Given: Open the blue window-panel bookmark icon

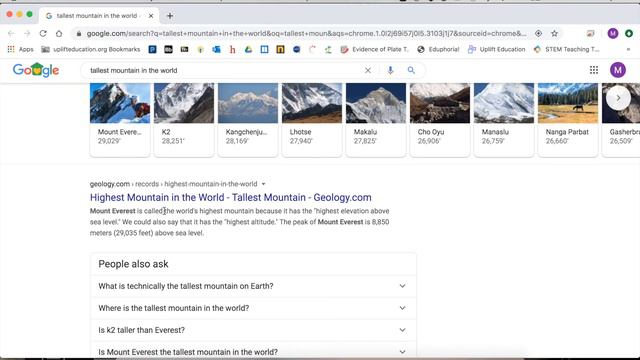Looking at the screenshot, I should click(x=264, y=49).
